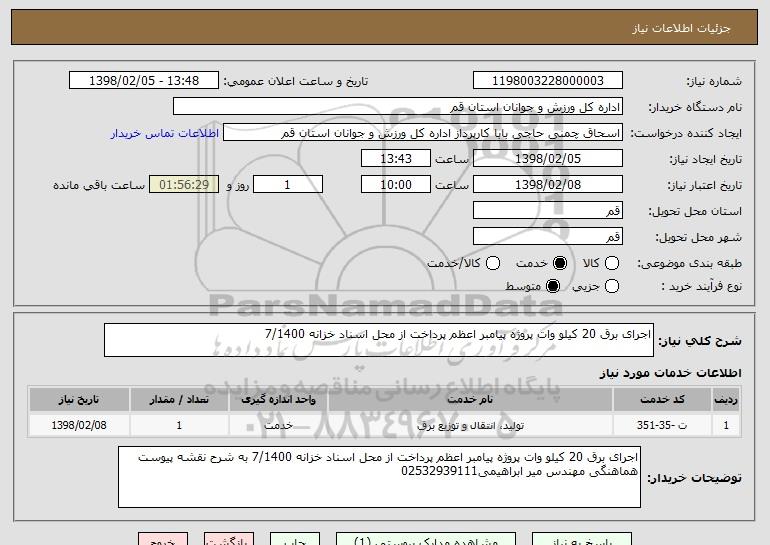Click the توضیحات خریدار text area
Screen dimensions: 770x545
[x=379, y=477]
